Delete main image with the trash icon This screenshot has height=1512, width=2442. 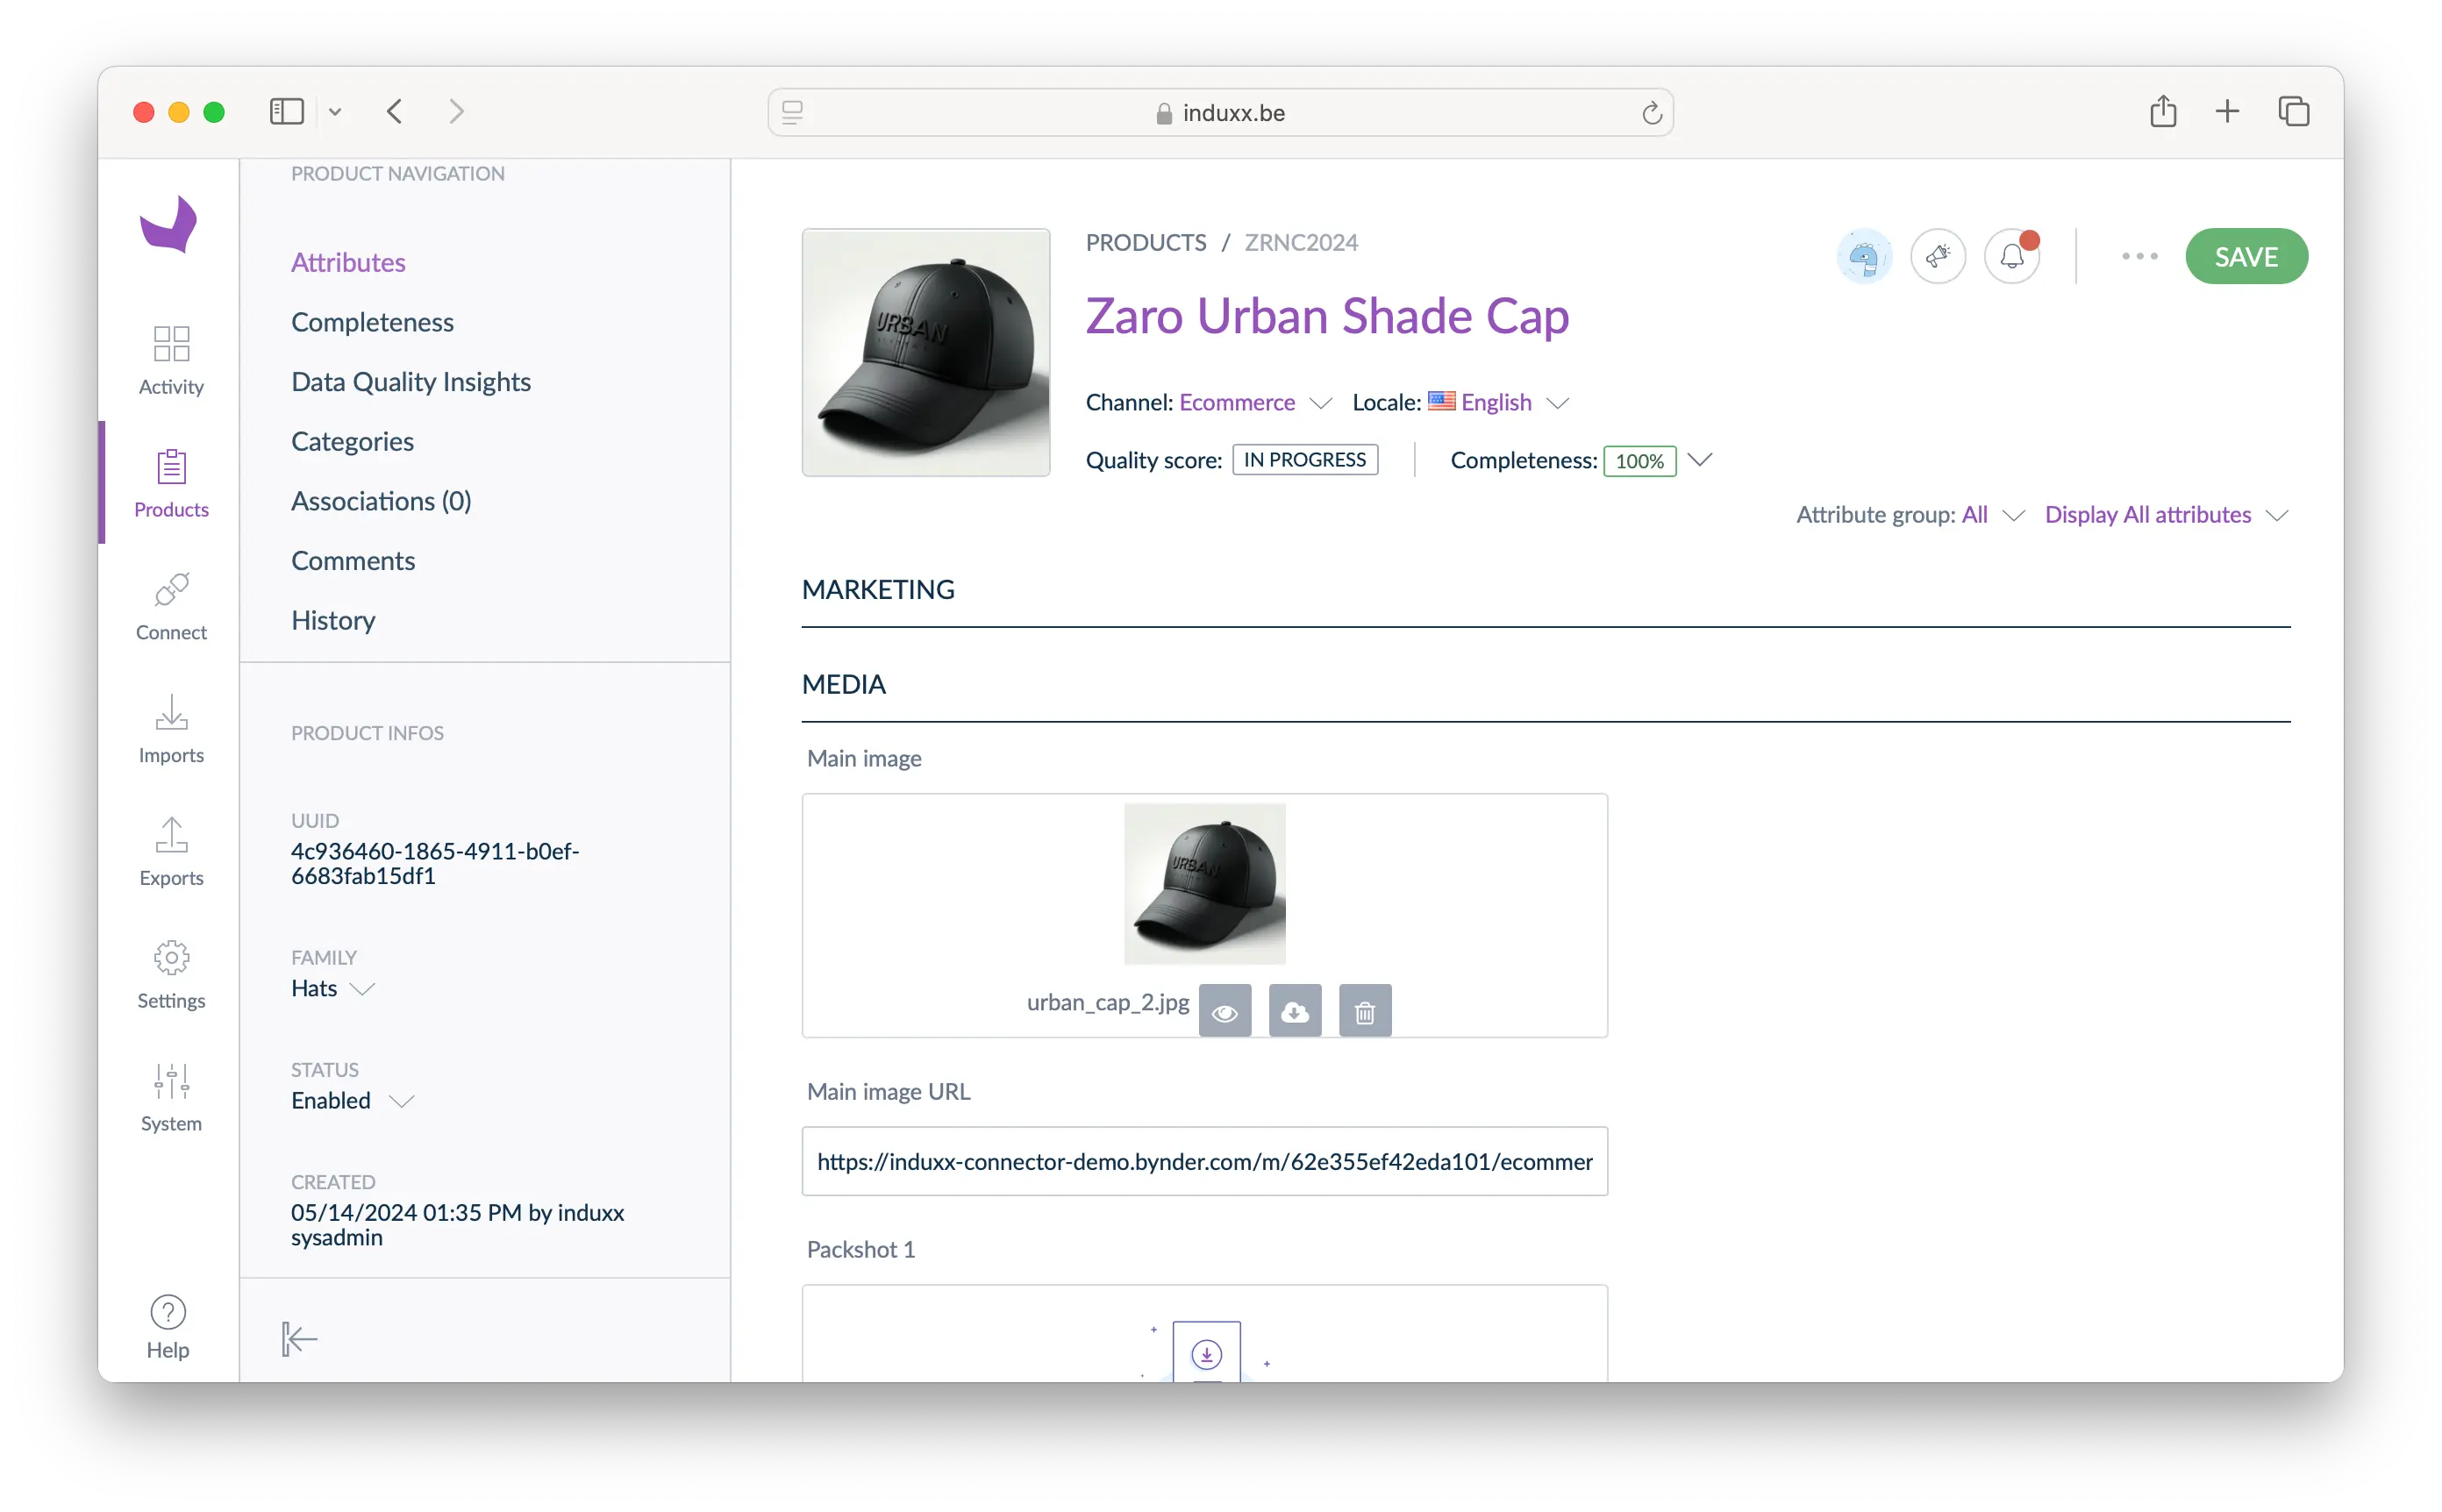pyautogui.click(x=1364, y=1011)
